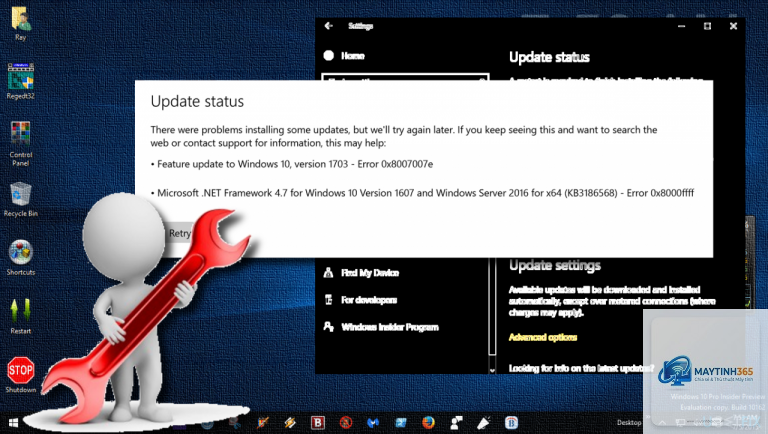Click the red no-sign taskbar icon
The image size is (768, 434).
coord(346,422)
